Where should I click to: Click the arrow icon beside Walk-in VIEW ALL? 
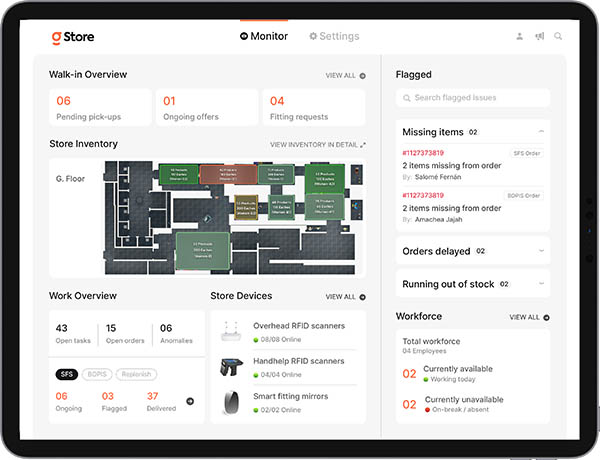click(x=362, y=76)
